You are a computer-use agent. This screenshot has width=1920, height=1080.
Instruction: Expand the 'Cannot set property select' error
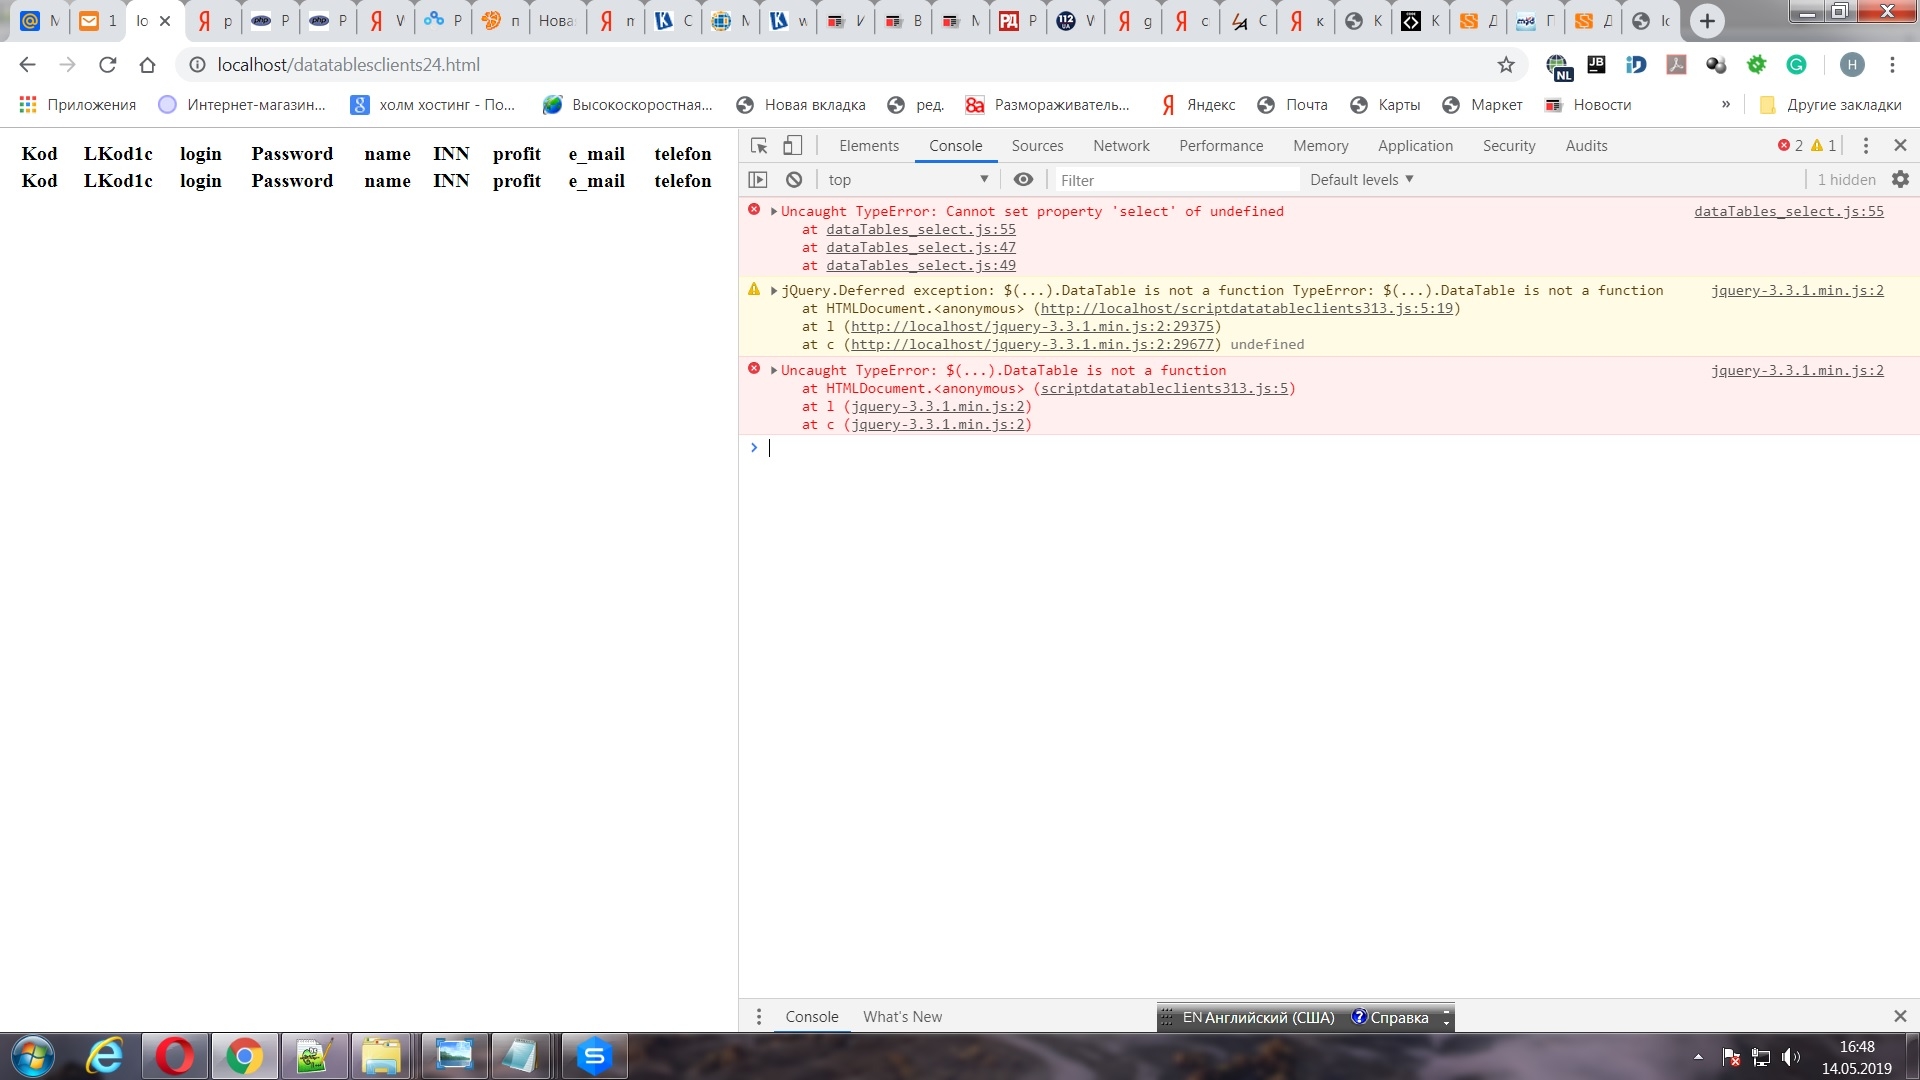[x=774, y=212]
